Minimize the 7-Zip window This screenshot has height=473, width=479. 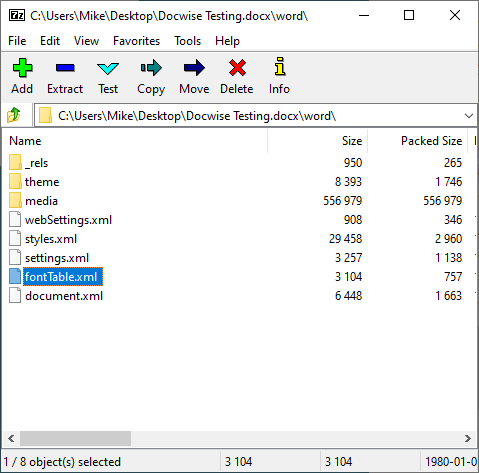pyautogui.click(x=364, y=15)
